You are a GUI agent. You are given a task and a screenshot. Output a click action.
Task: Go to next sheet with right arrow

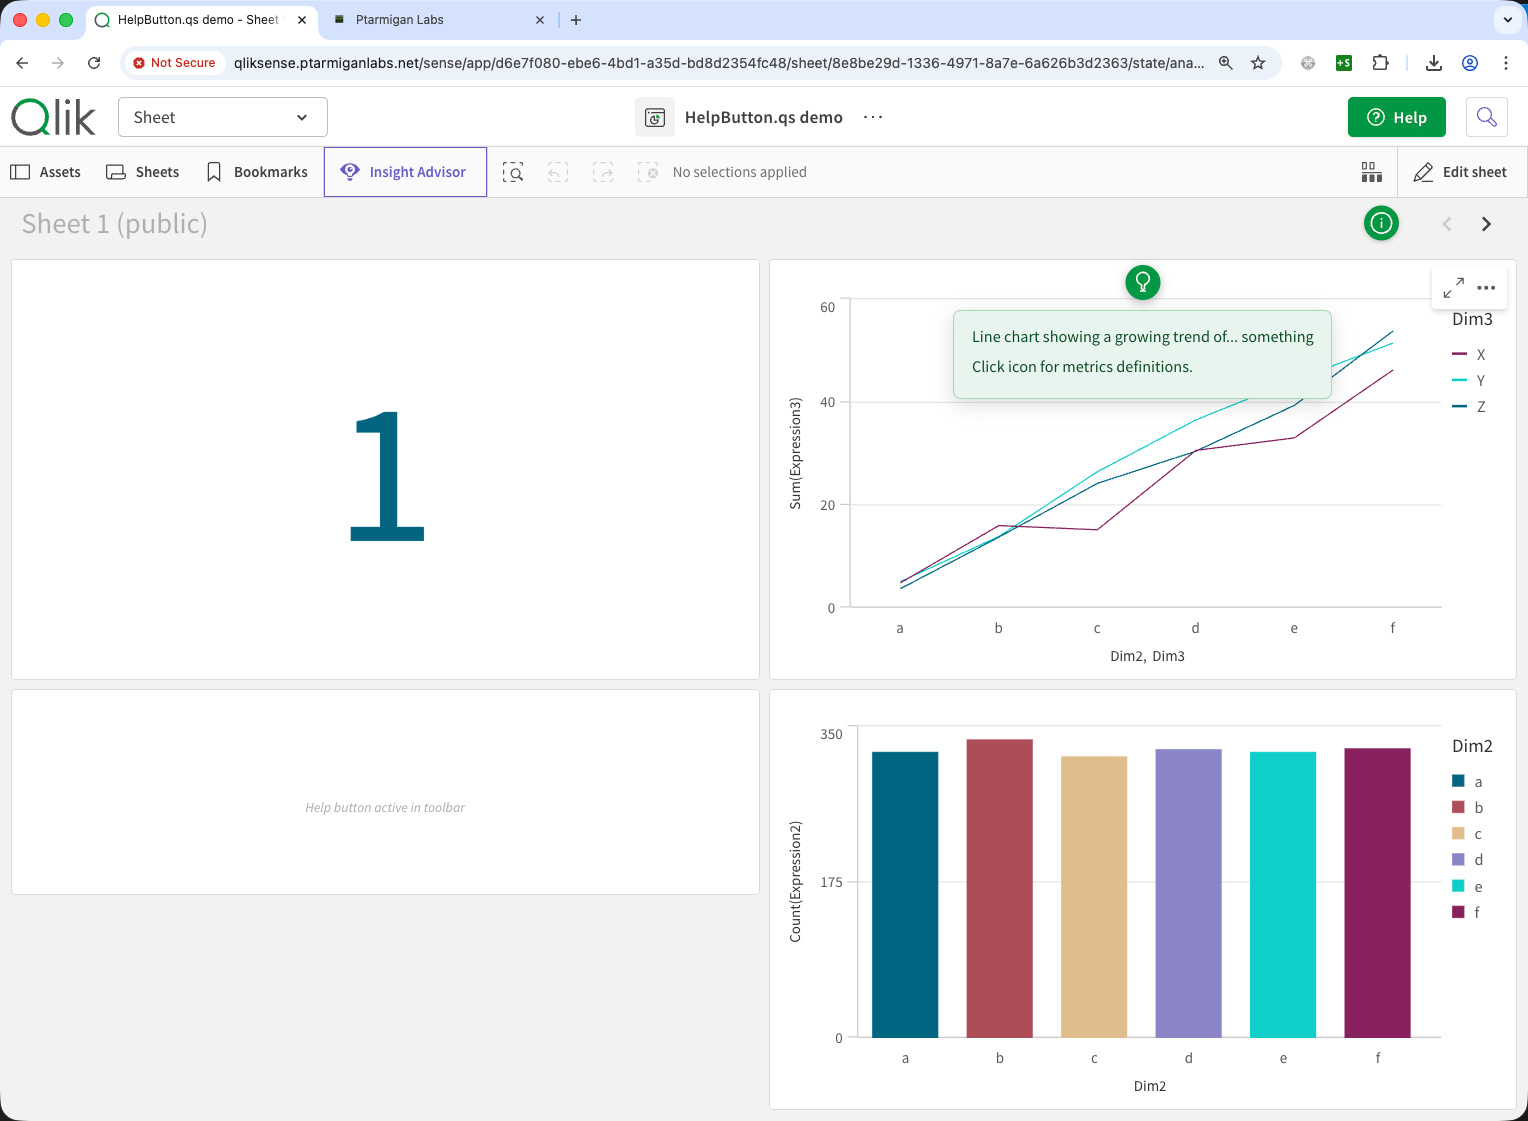pos(1486,224)
